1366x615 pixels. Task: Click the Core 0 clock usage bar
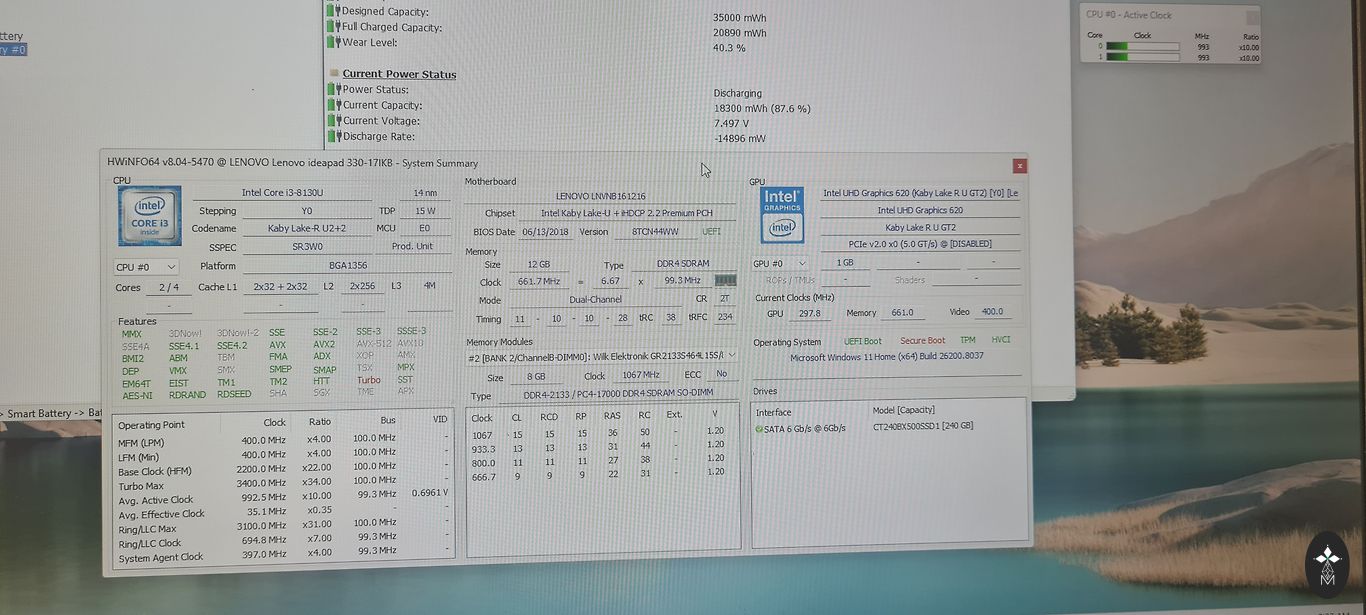click(1142, 46)
